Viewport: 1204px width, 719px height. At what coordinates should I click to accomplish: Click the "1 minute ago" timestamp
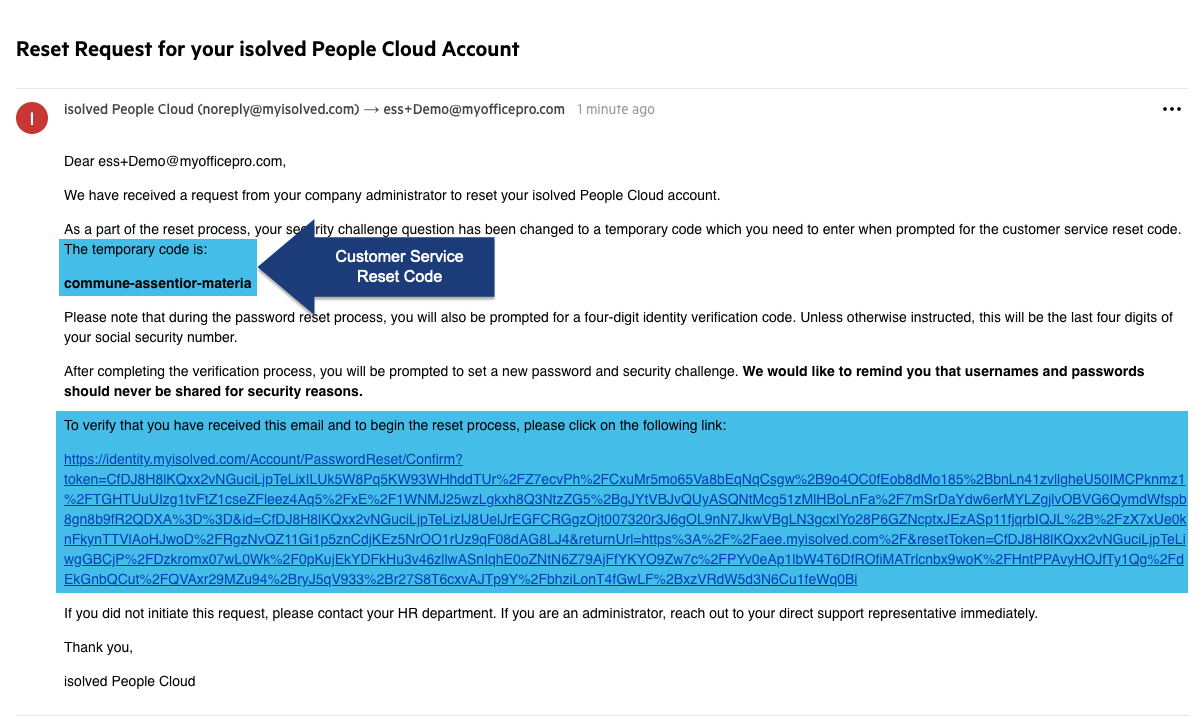[615, 109]
